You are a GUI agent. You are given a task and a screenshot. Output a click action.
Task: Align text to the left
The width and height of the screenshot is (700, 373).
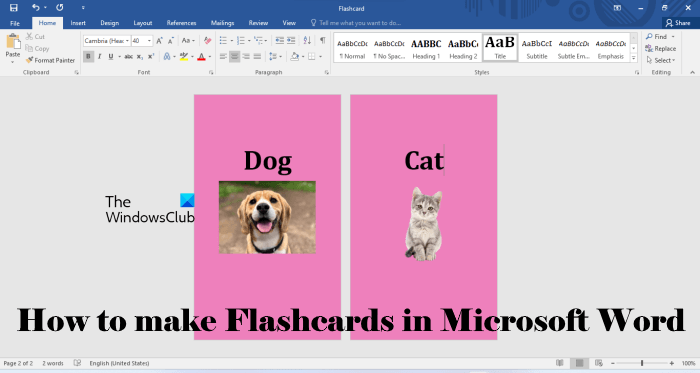(223, 57)
